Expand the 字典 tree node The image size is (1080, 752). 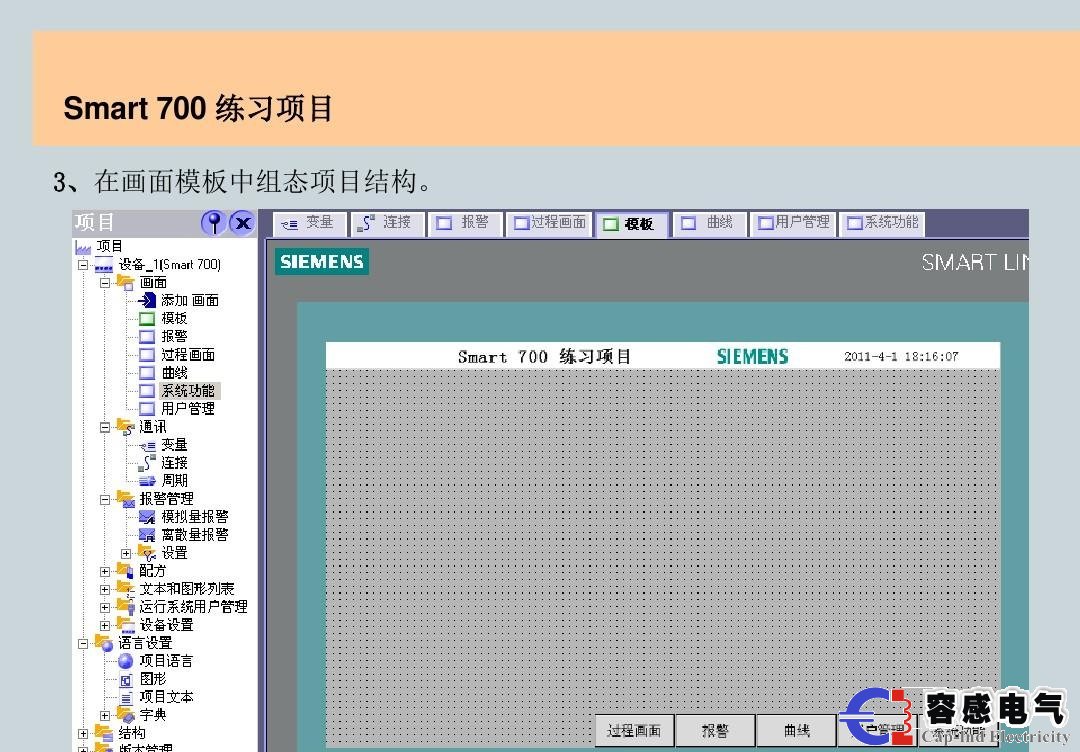(x=105, y=716)
